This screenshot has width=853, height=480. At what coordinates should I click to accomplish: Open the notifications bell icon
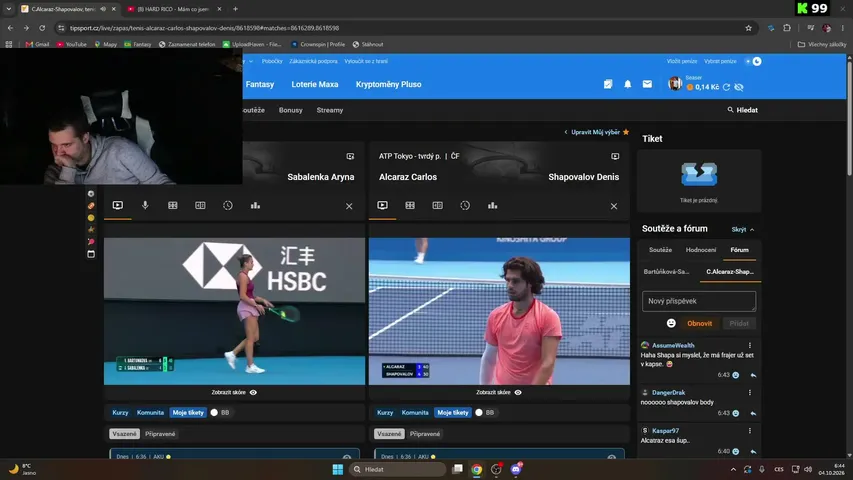point(627,84)
